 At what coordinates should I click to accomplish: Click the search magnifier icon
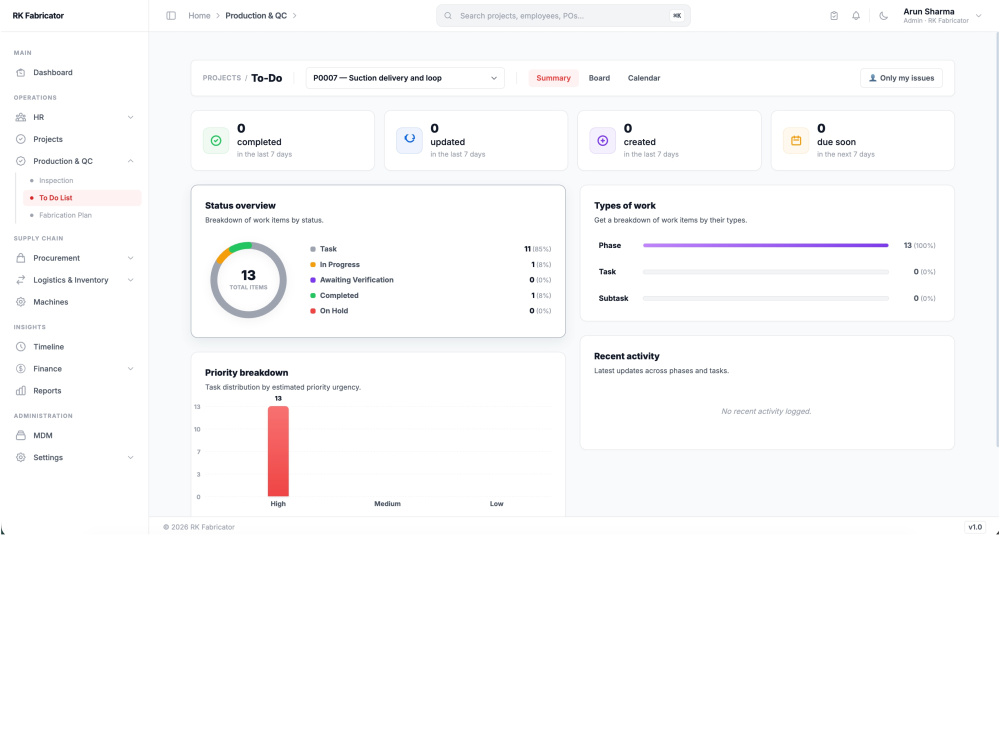[448, 16]
